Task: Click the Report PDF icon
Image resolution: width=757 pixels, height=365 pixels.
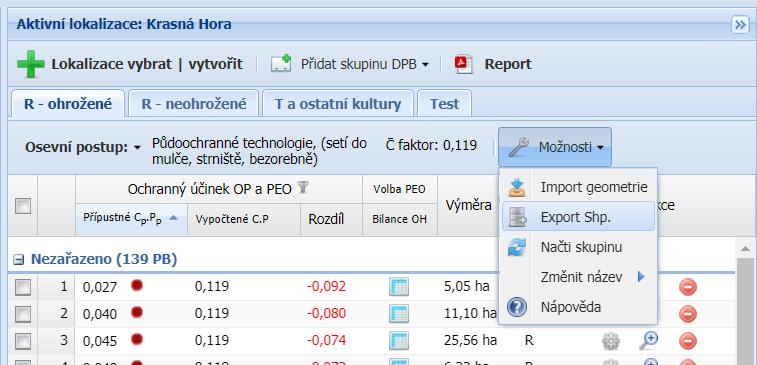Action: pos(464,64)
